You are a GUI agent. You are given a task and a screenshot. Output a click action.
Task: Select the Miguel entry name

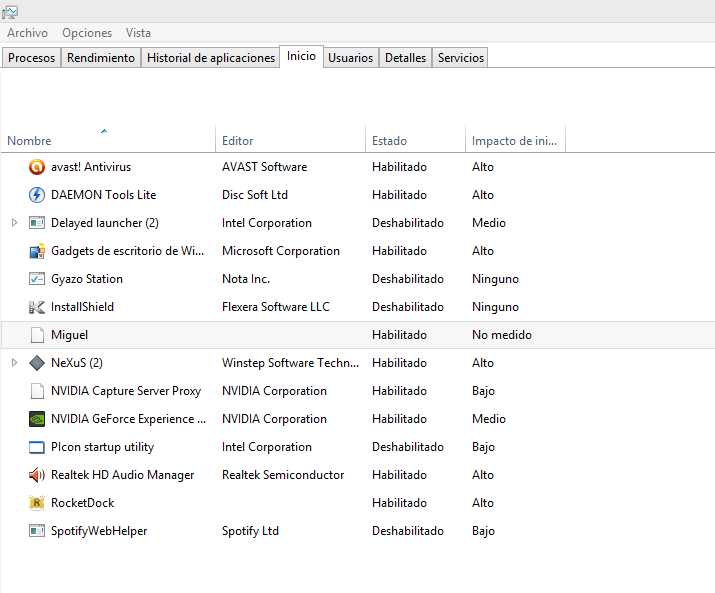point(69,335)
